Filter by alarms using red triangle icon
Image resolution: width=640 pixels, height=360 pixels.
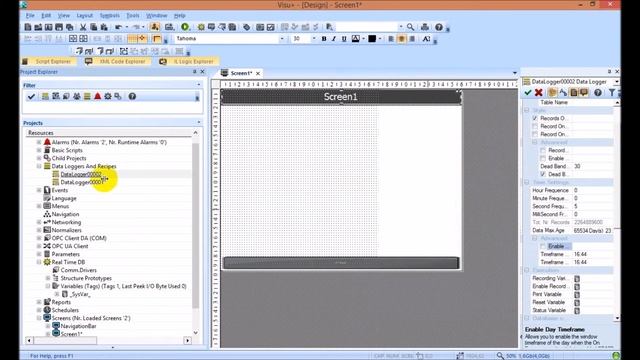tap(98, 96)
